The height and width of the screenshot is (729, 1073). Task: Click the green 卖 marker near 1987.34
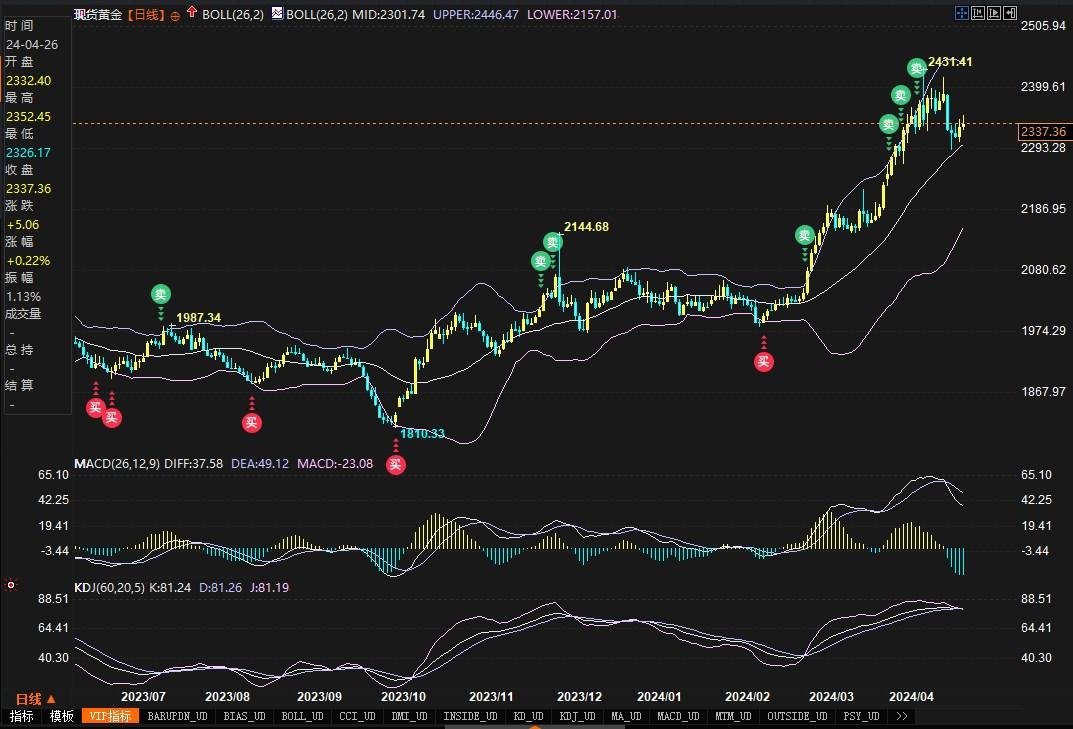(x=161, y=294)
